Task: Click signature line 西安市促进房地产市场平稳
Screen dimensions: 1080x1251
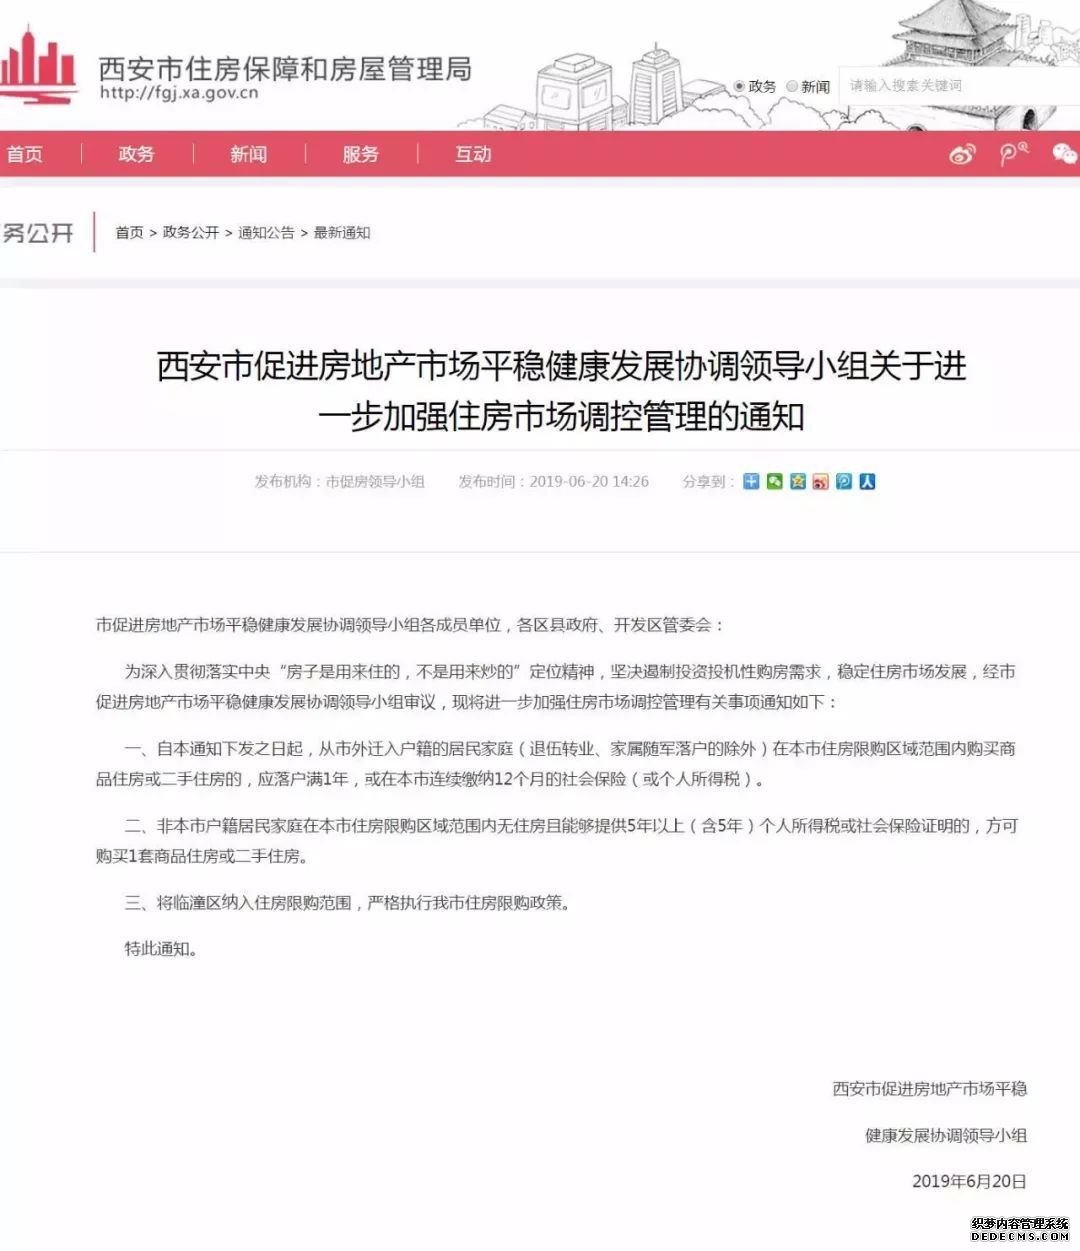Action: point(930,1089)
